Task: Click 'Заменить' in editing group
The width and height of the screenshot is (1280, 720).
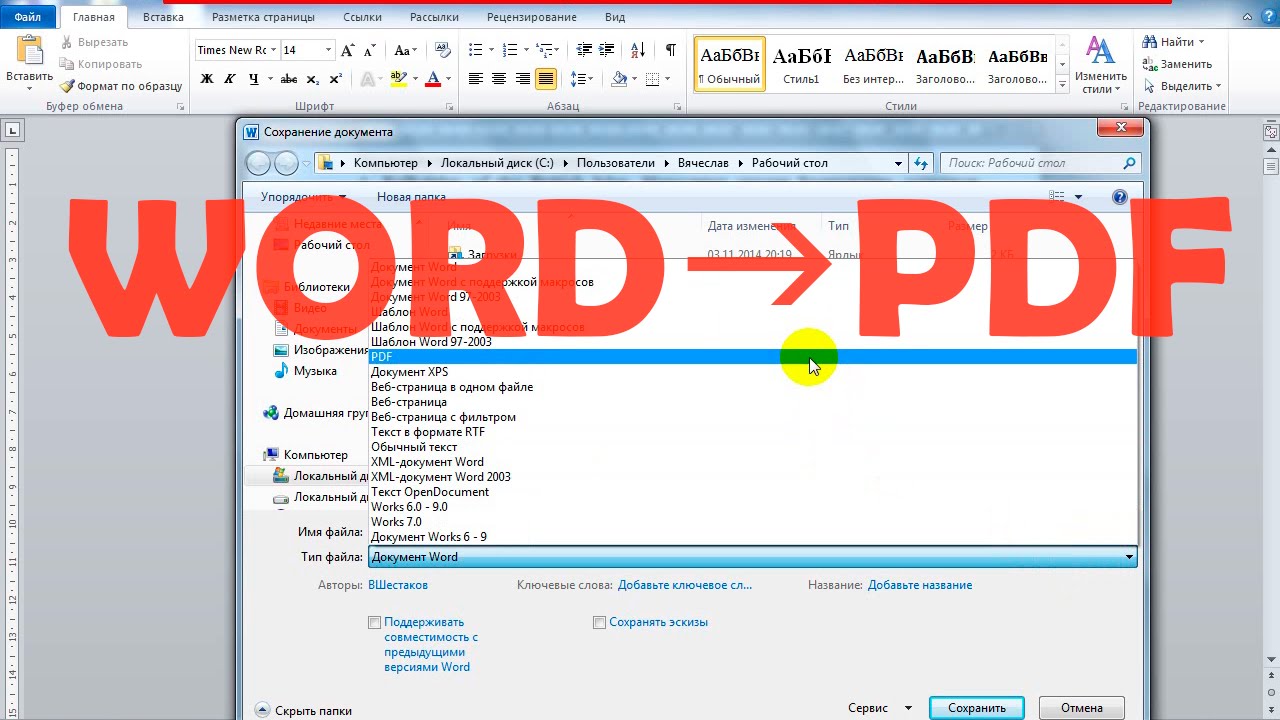Action: coord(1178,64)
